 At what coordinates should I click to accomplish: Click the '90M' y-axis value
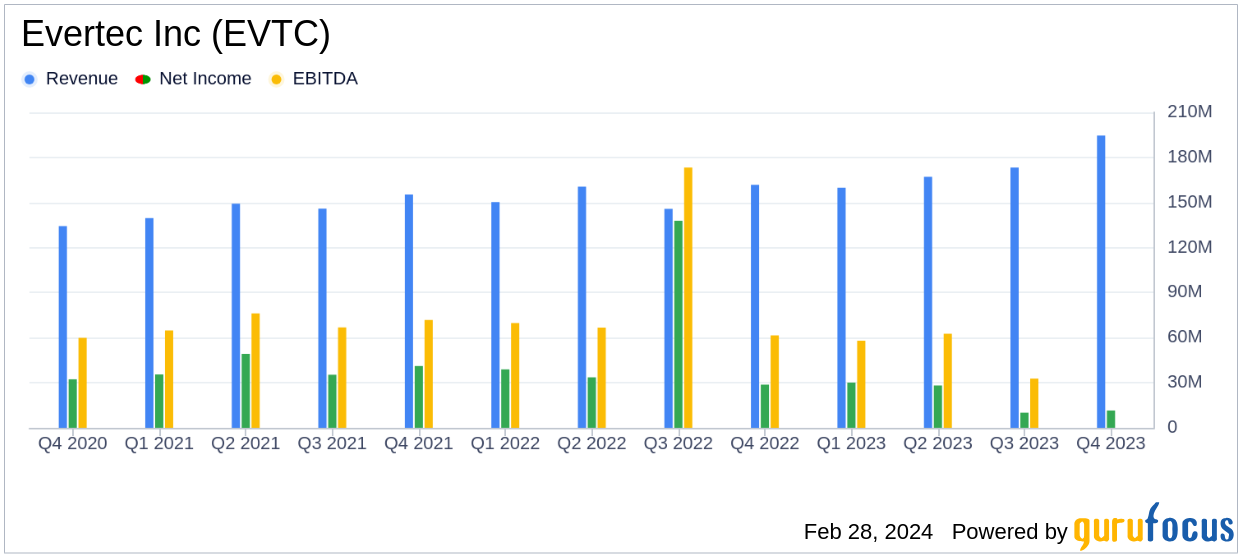(x=1185, y=292)
